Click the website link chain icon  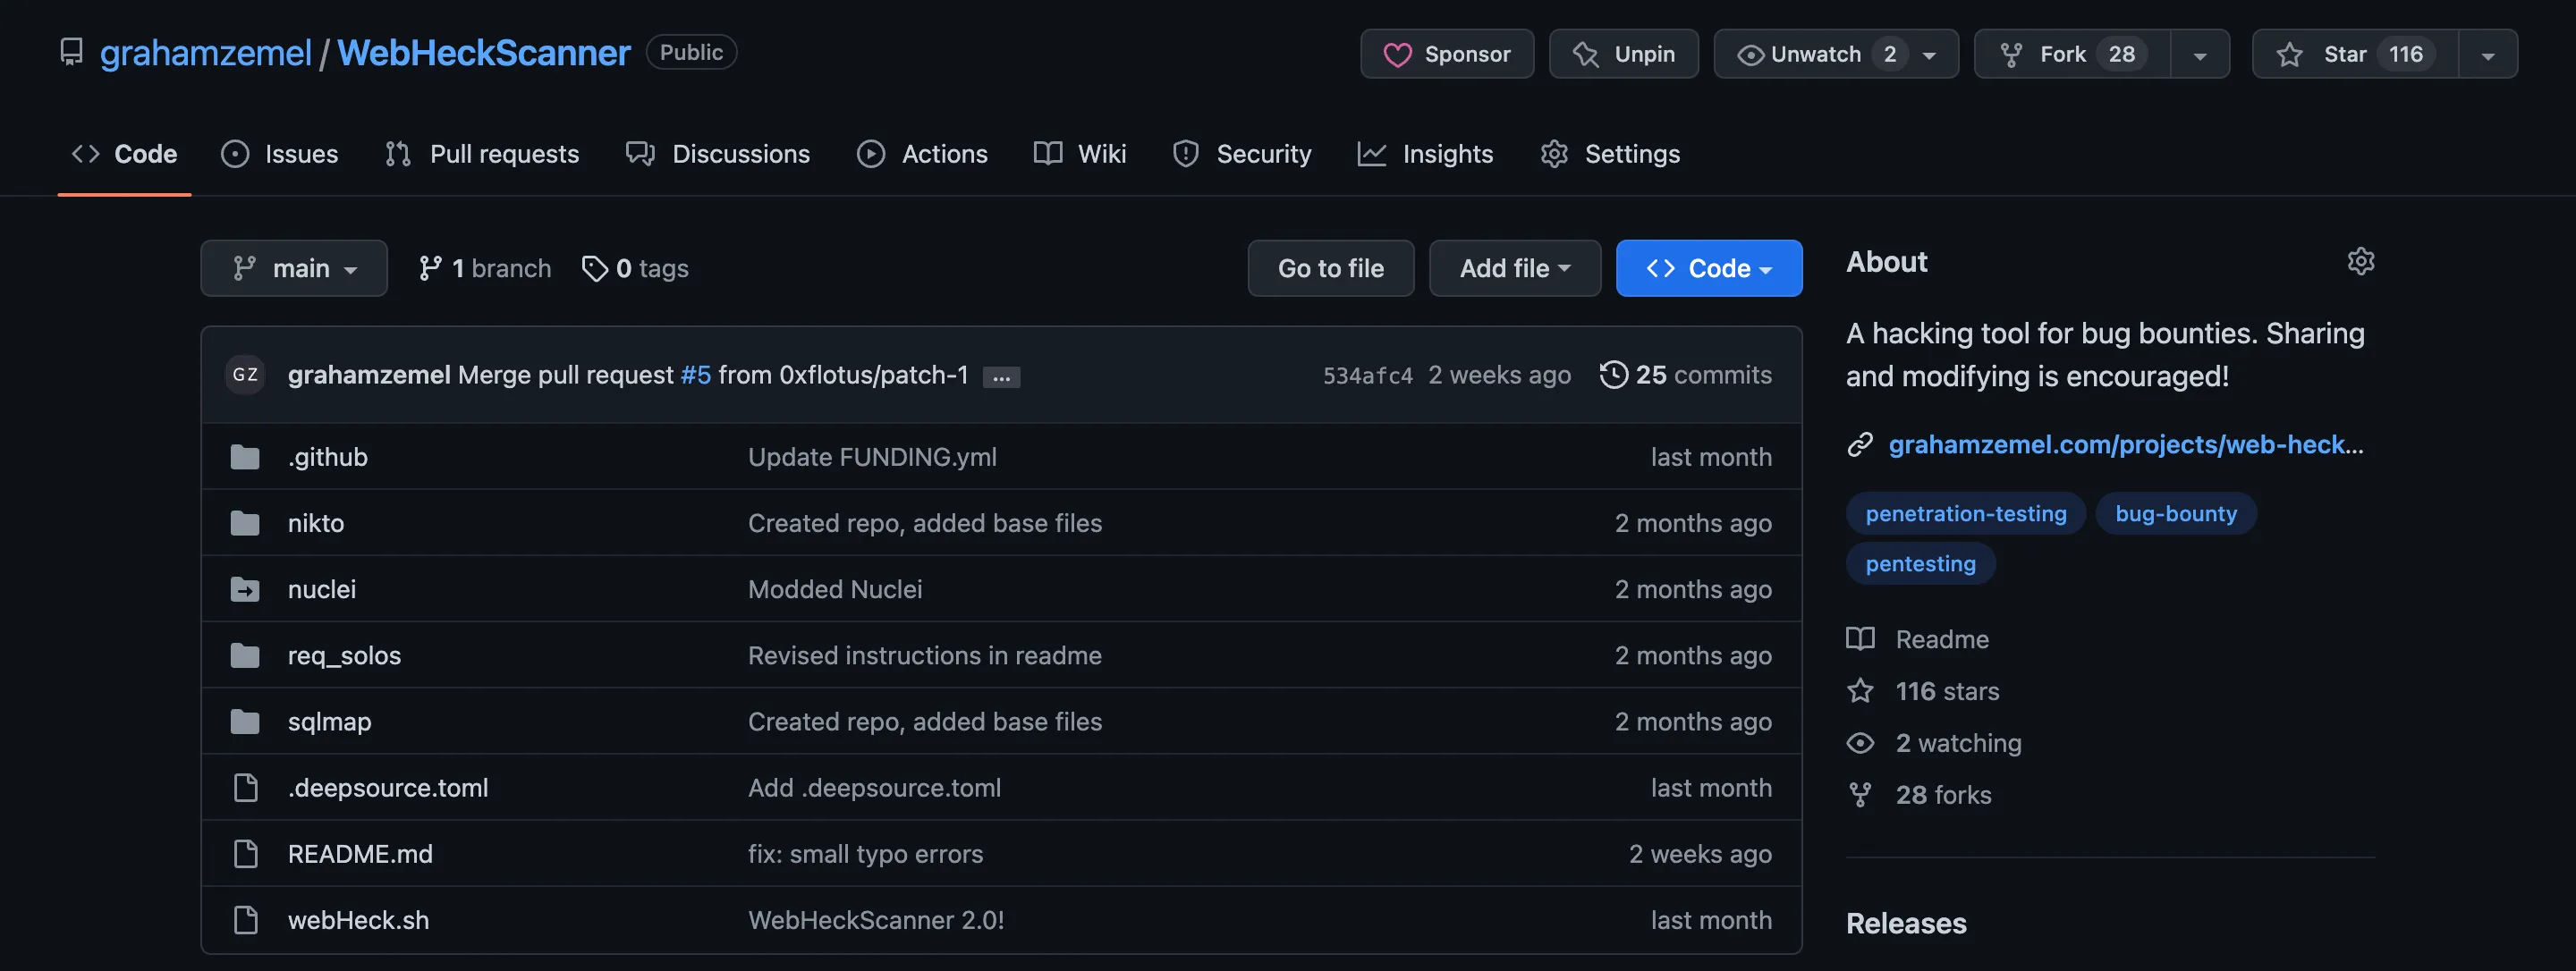(x=1860, y=444)
